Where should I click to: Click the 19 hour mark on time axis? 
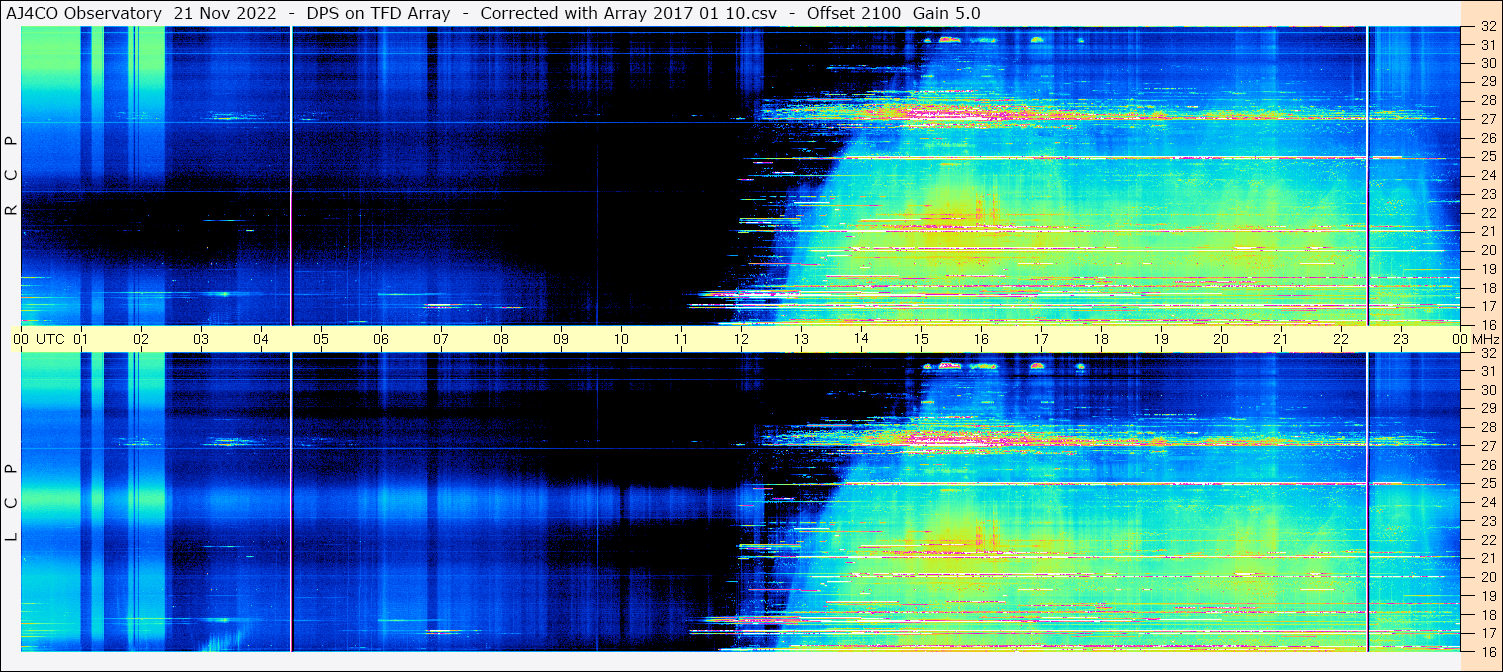(1161, 339)
